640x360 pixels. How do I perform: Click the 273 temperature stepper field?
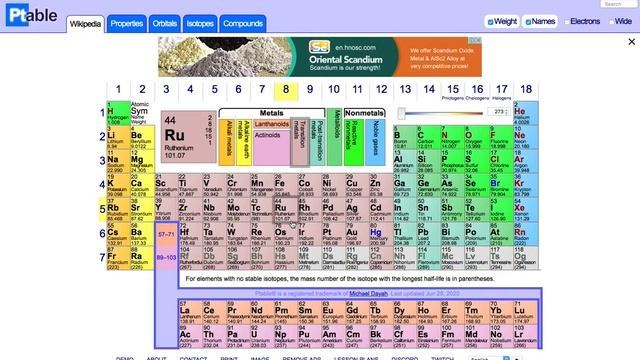499,112
